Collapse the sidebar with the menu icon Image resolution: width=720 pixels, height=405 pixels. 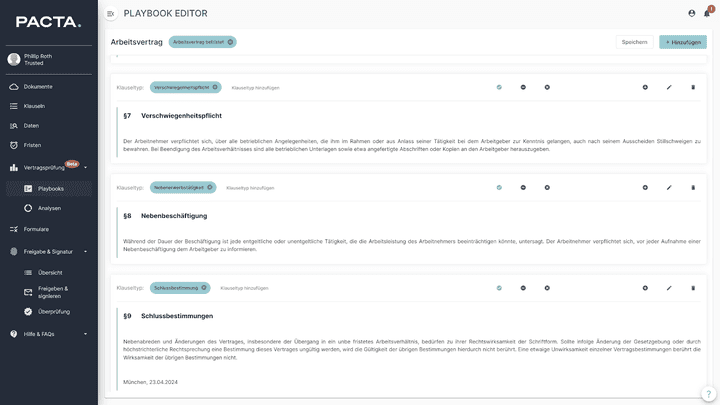110,13
